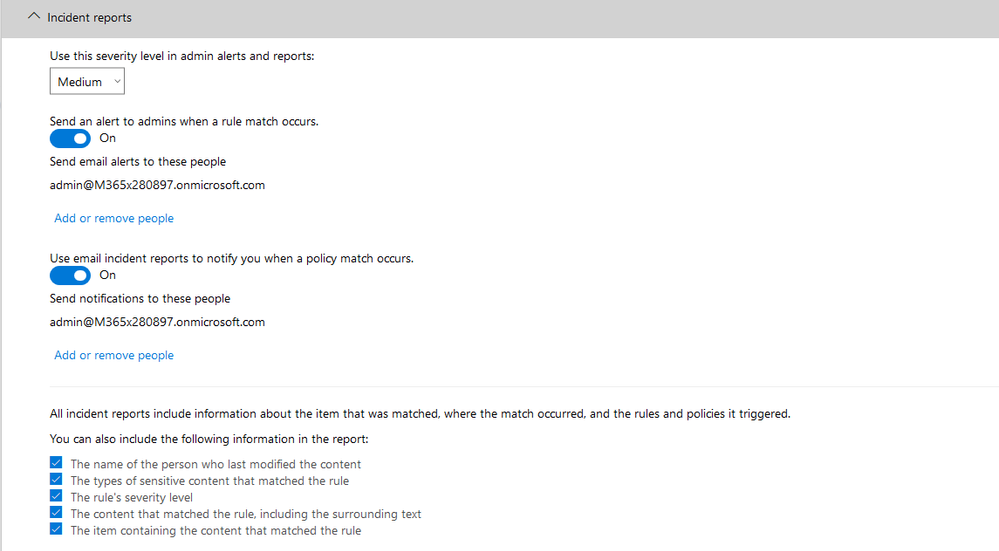Viewport: 999px width, 551px height.
Task: Click 'Send notifications to these people' text
Action: [x=140, y=299]
